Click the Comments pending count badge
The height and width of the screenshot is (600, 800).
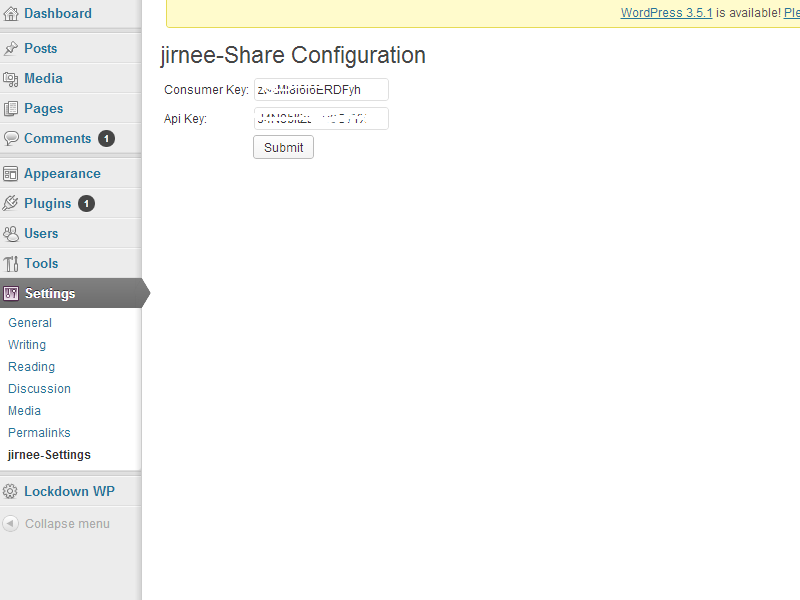[x=106, y=138]
